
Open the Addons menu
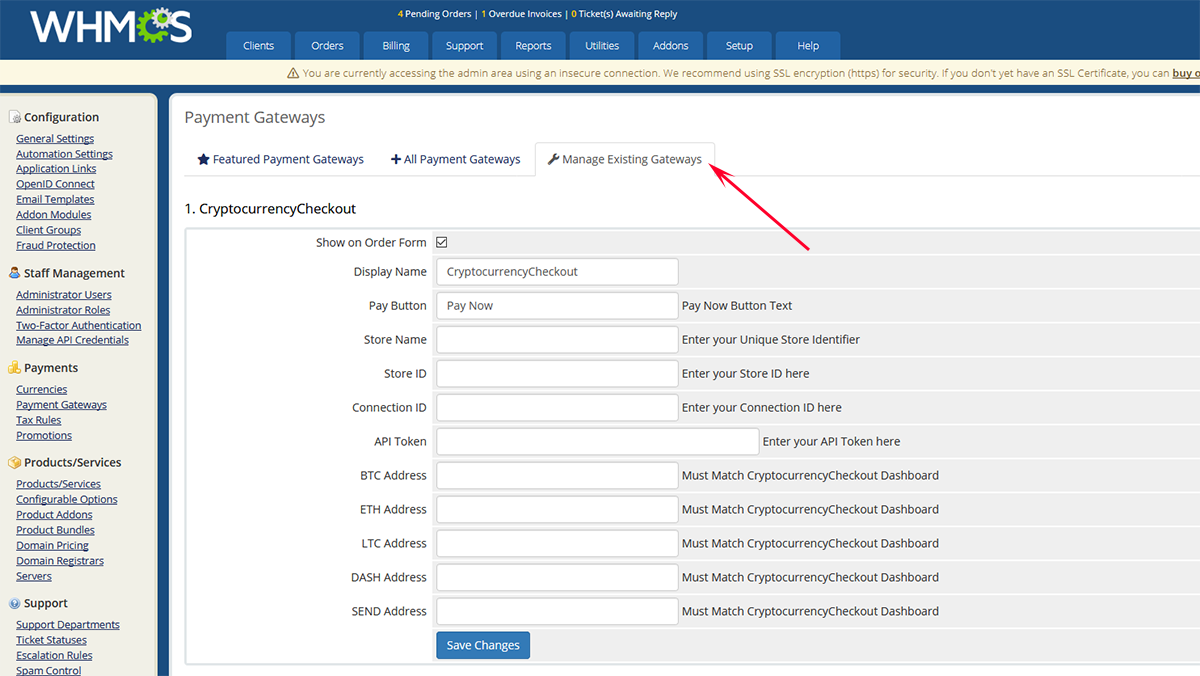(671, 46)
